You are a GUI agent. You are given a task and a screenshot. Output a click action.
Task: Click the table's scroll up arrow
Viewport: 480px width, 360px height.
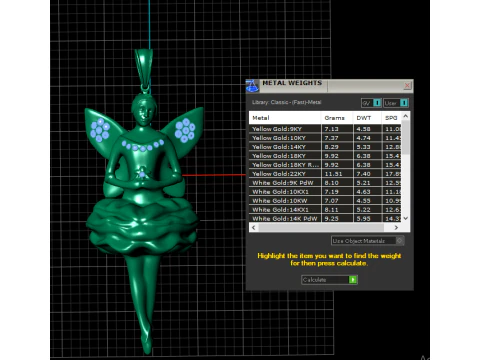click(x=406, y=116)
